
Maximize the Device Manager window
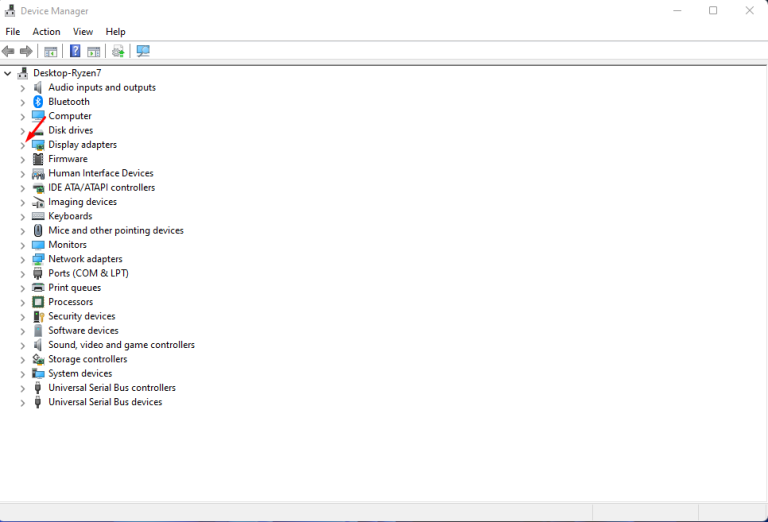[x=713, y=10]
